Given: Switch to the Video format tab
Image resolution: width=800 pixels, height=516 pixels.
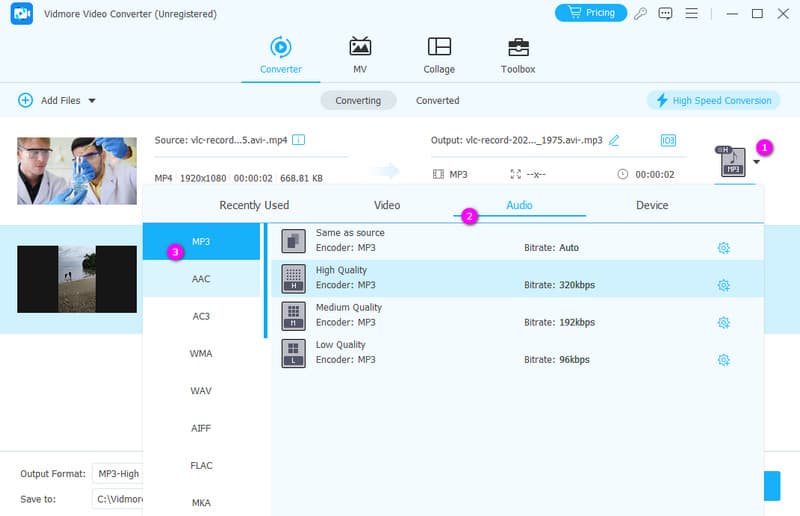Looking at the screenshot, I should [x=387, y=205].
